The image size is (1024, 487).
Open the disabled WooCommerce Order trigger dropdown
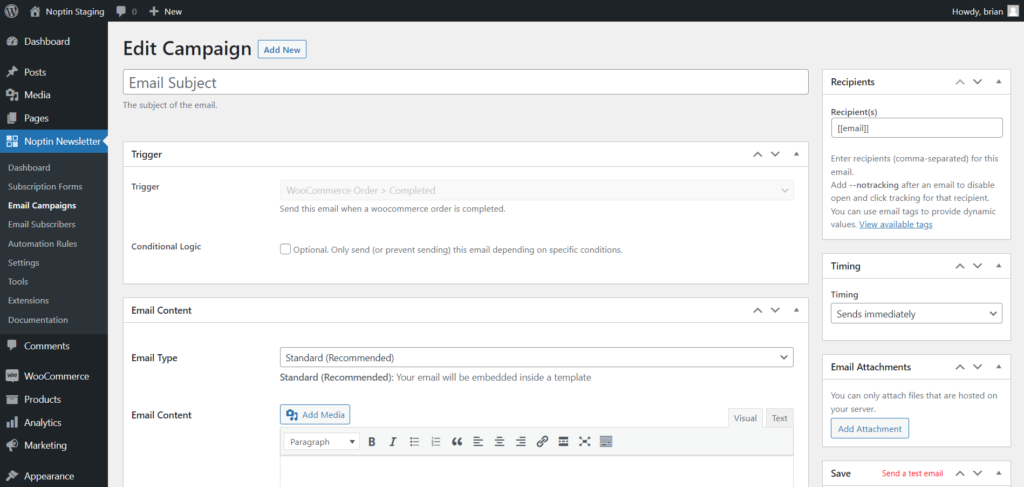[x=537, y=190]
